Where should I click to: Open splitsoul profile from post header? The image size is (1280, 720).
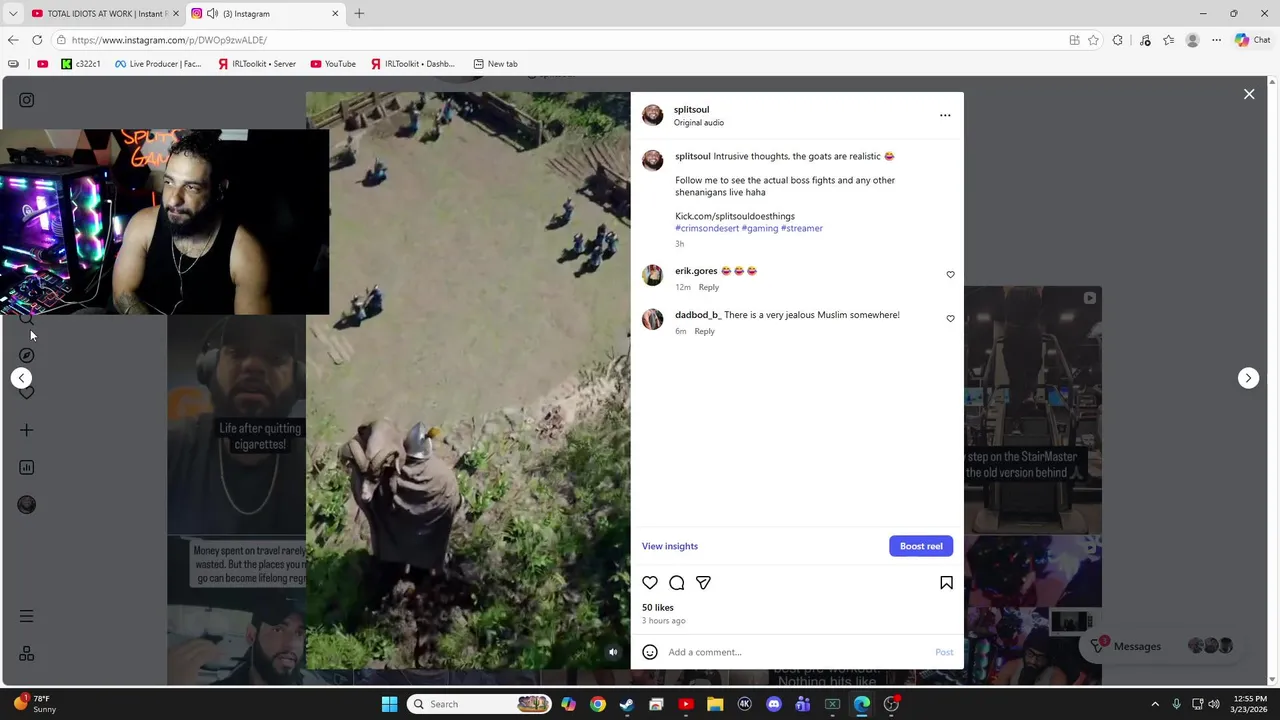click(x=691, y=110)
